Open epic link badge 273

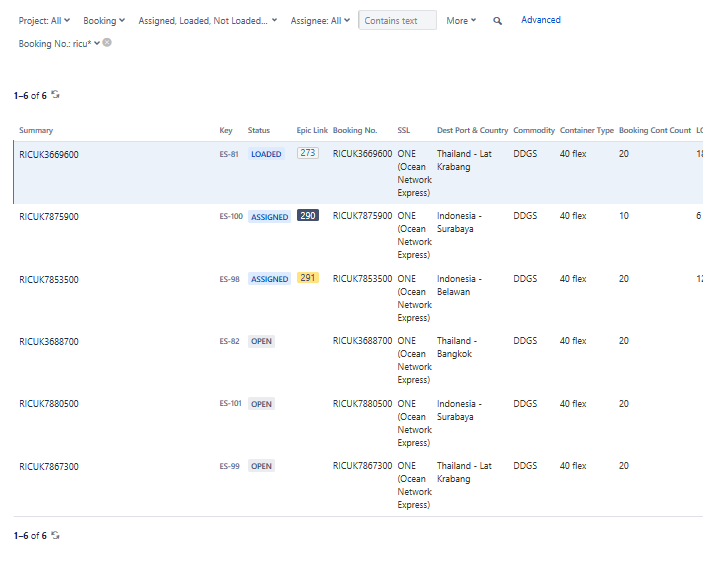308,153
